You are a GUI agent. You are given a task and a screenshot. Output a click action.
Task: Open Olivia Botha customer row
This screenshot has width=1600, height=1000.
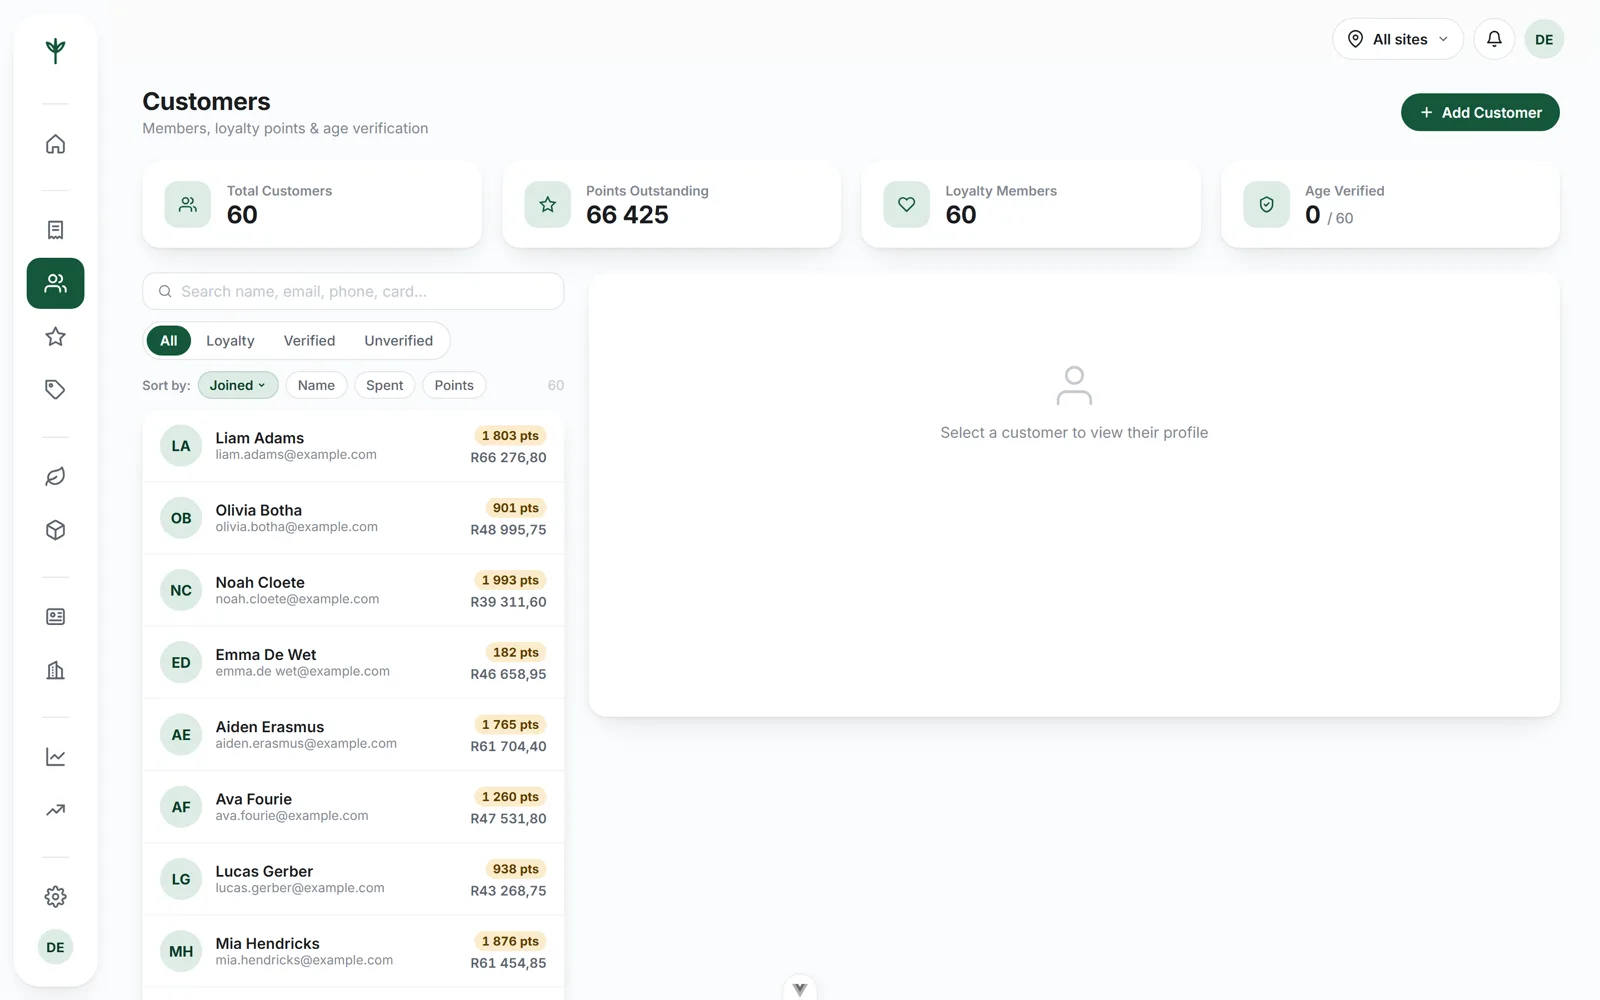tap(353, 518)
